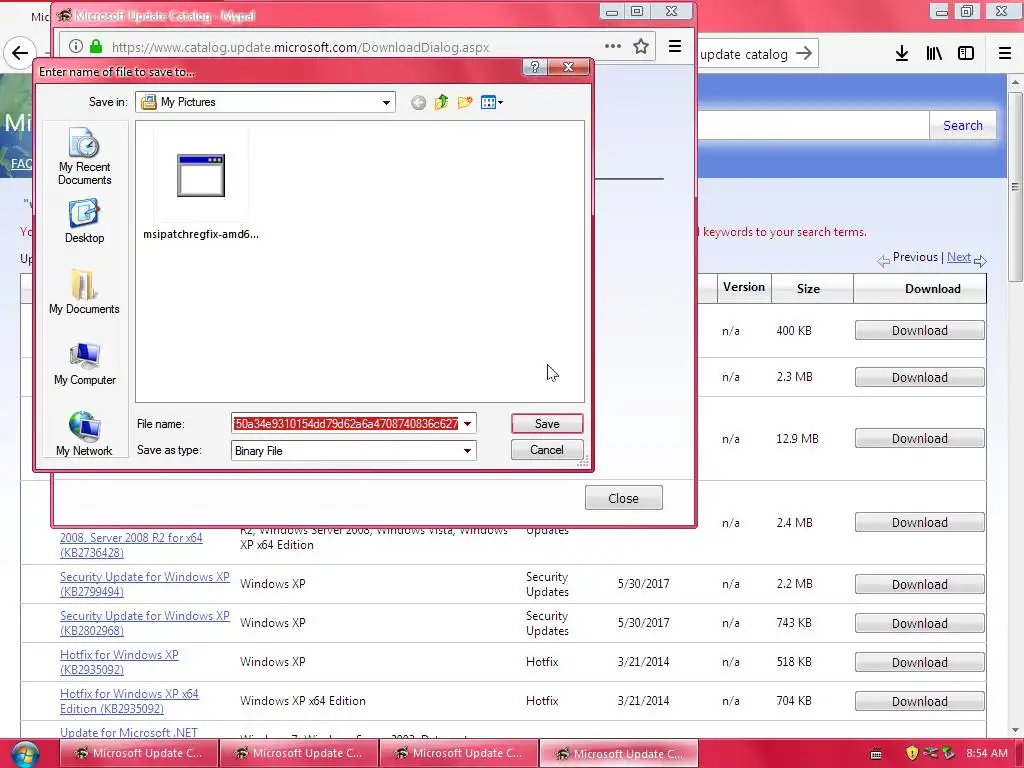The image size is (1024, 768).
Task: Click the 8:54 AM system clock
Action: click(987, 753)
